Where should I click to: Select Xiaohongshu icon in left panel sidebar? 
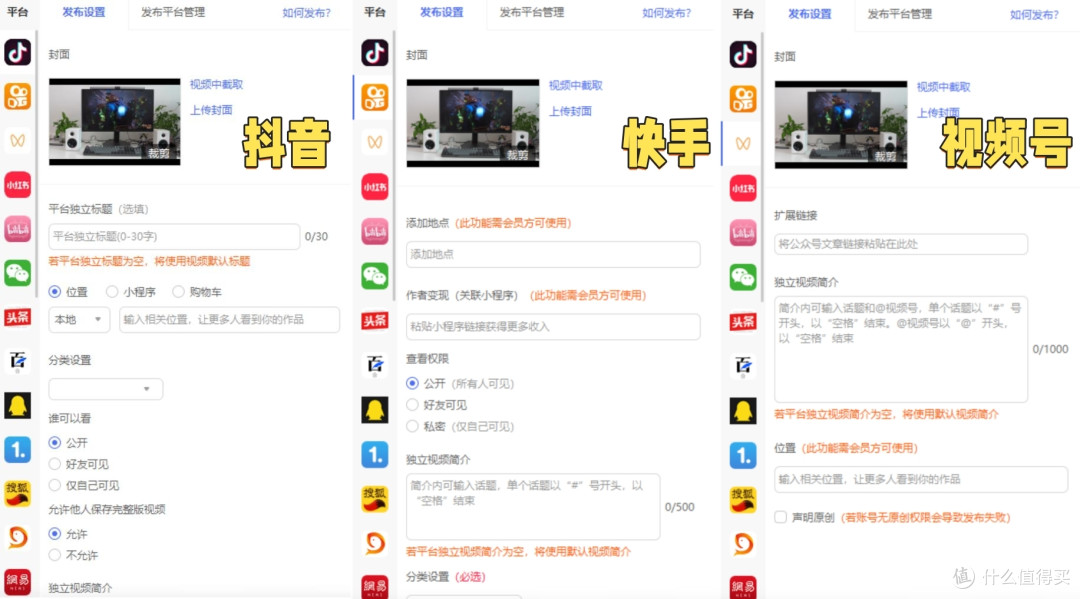[x=18, y=185]
